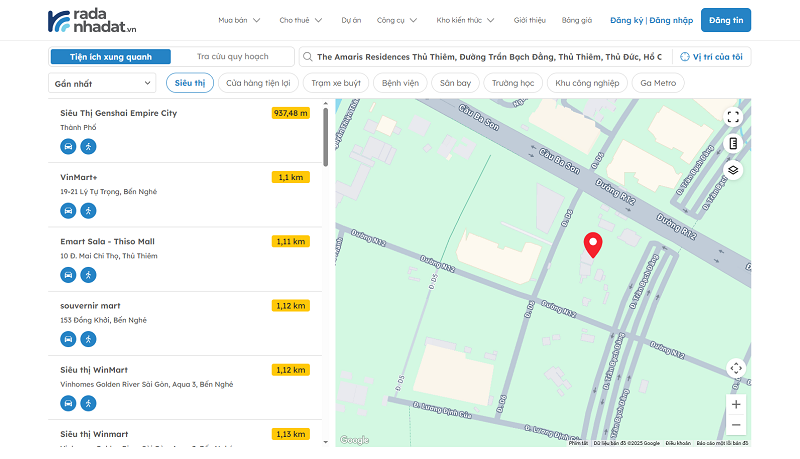Click the scrollbar up arrow in list
This screenshot has height=459, width=800.
(326, 104)
